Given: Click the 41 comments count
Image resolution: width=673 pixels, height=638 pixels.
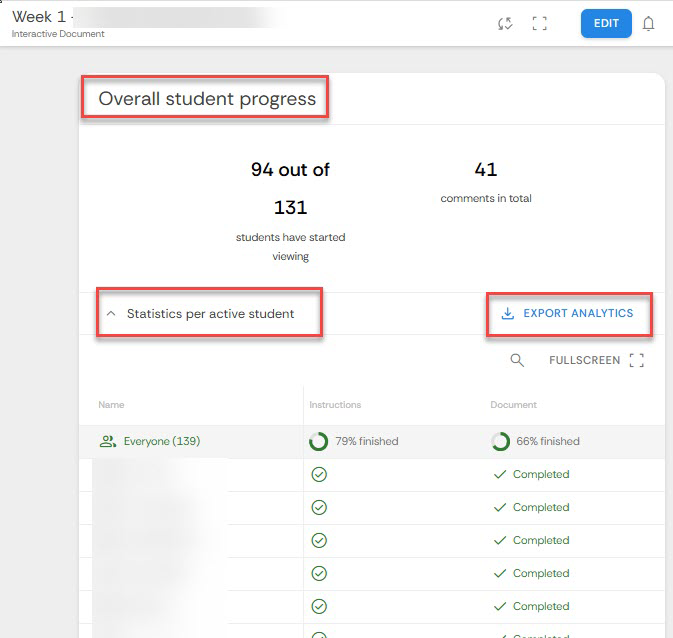Looking at the screenshot, I should [x=486, y=170].
